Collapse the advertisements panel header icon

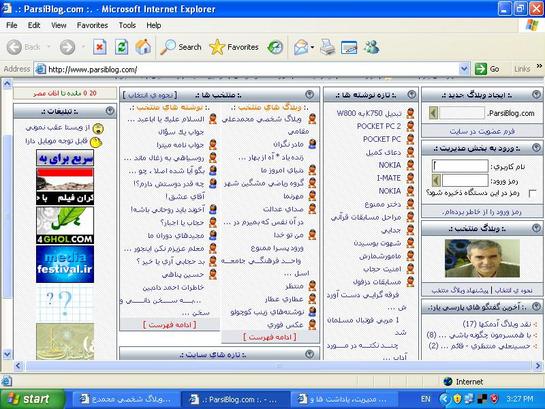(x=110, y=111)
